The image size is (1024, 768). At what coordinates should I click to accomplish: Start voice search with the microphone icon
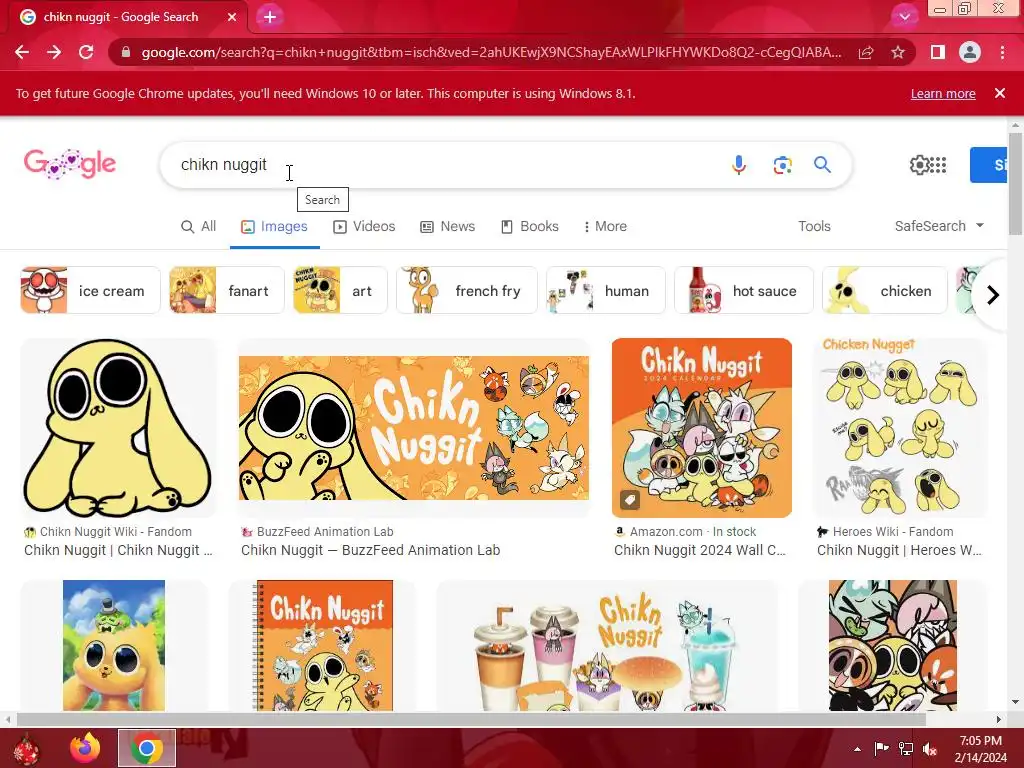click(739, 165)
